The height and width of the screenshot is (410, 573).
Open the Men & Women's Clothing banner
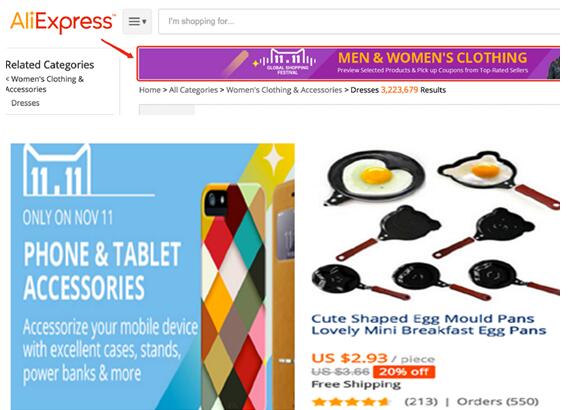[x=348, y=63]
